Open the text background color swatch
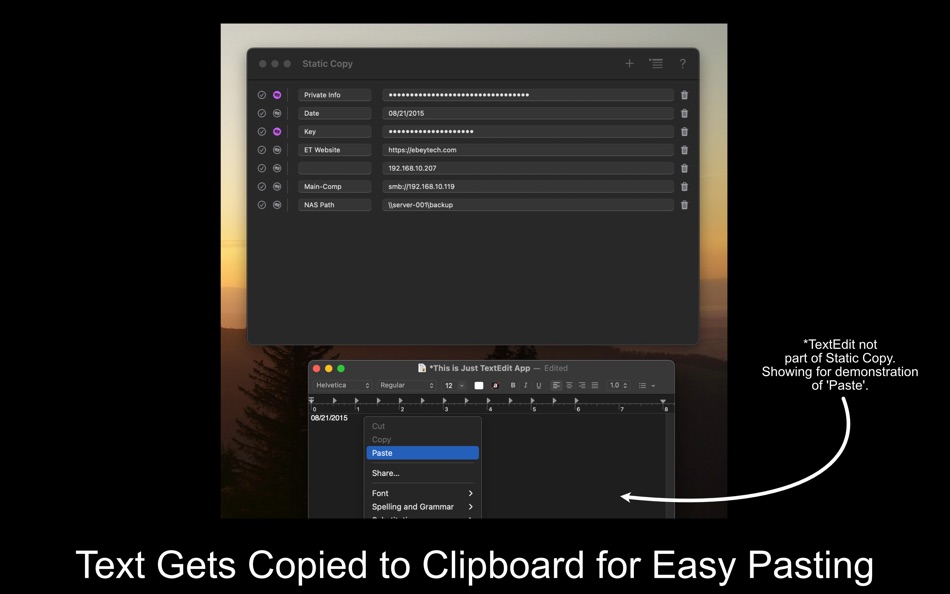The image size is (950, 594). tap(495, 385)
